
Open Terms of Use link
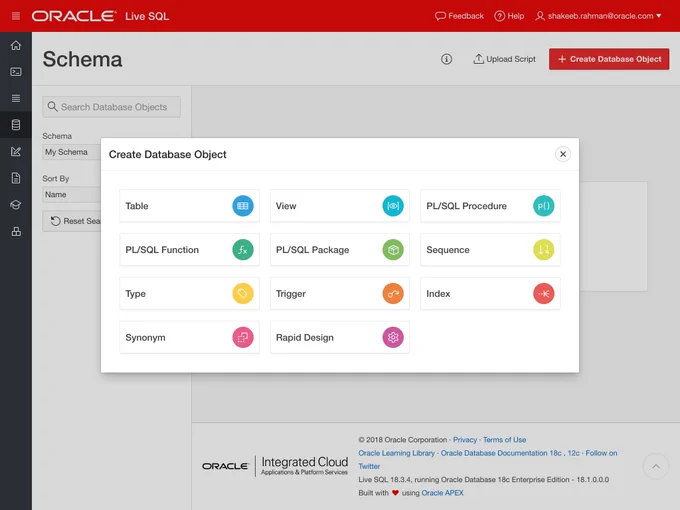[x=504, y=440]
